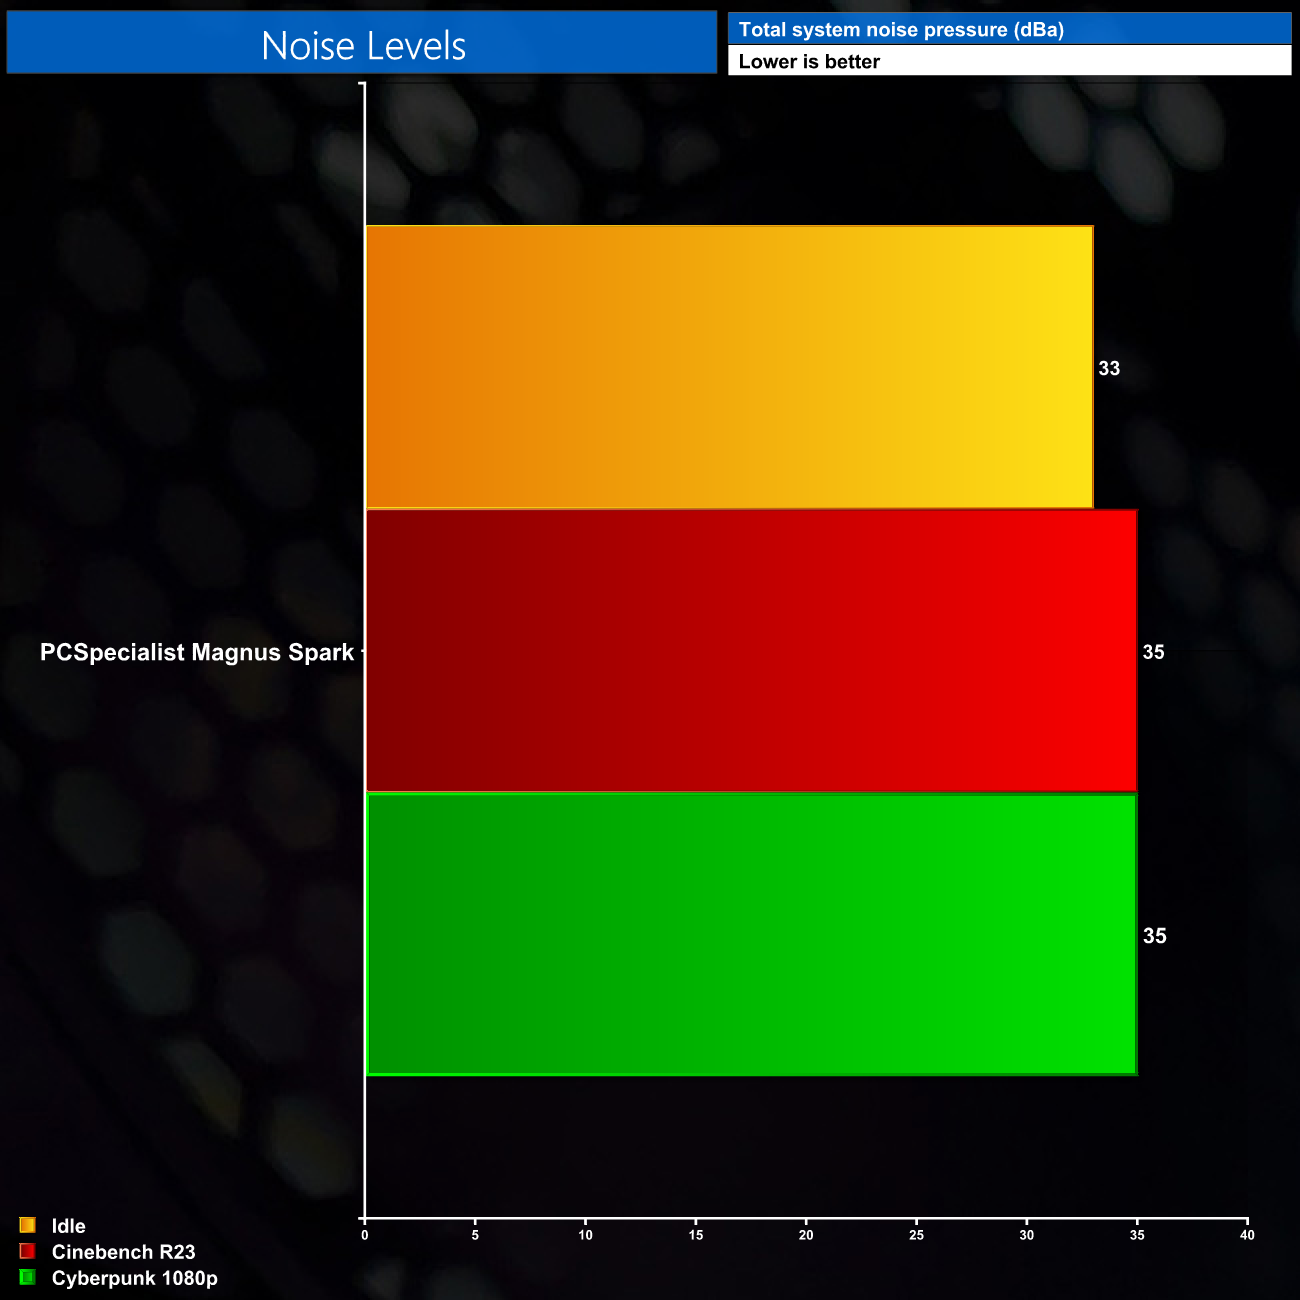Viewport: 1300px width, 1300px height.
Task: Click the x-axis tick label 5
Action: click(x=475, y=1235)
